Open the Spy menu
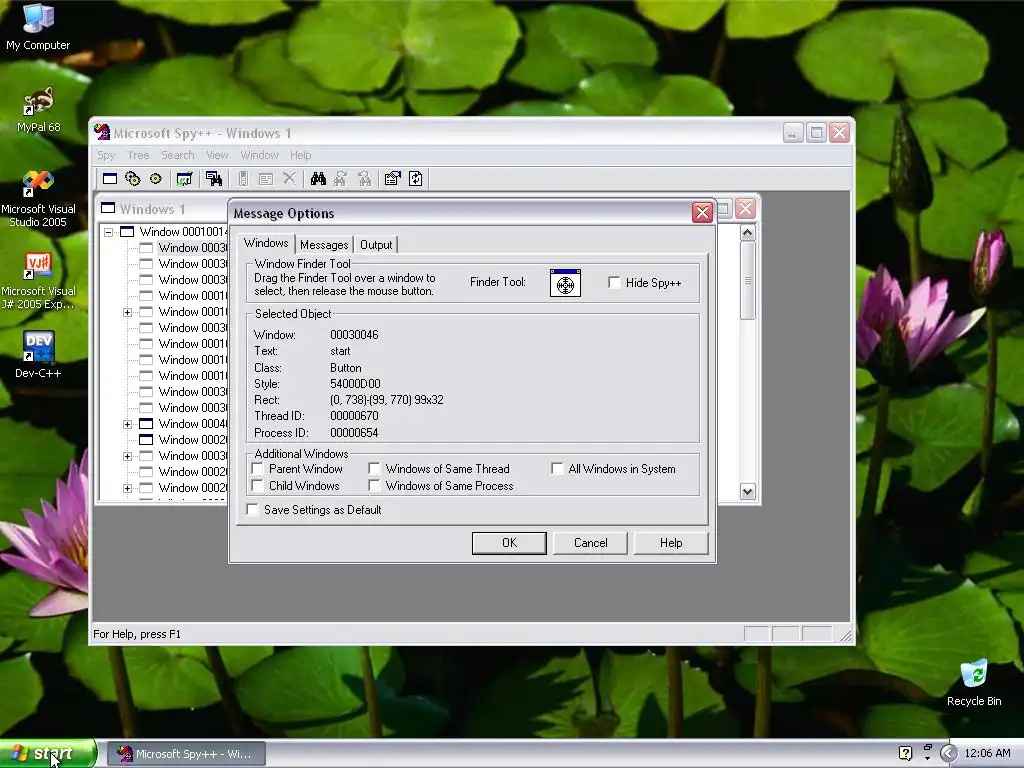1024x768 pixels. point(106,155)
